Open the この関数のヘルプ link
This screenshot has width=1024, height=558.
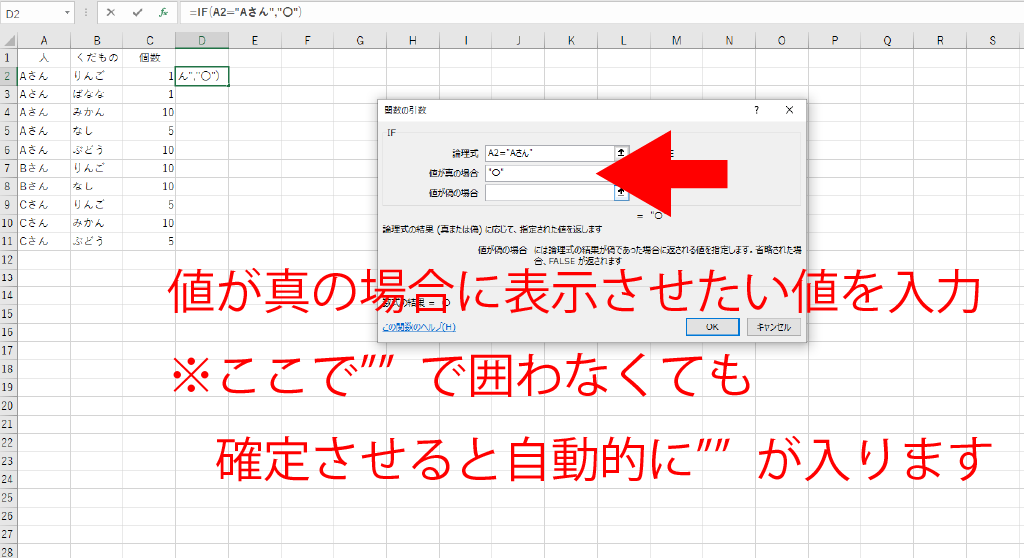click(419, 327)
